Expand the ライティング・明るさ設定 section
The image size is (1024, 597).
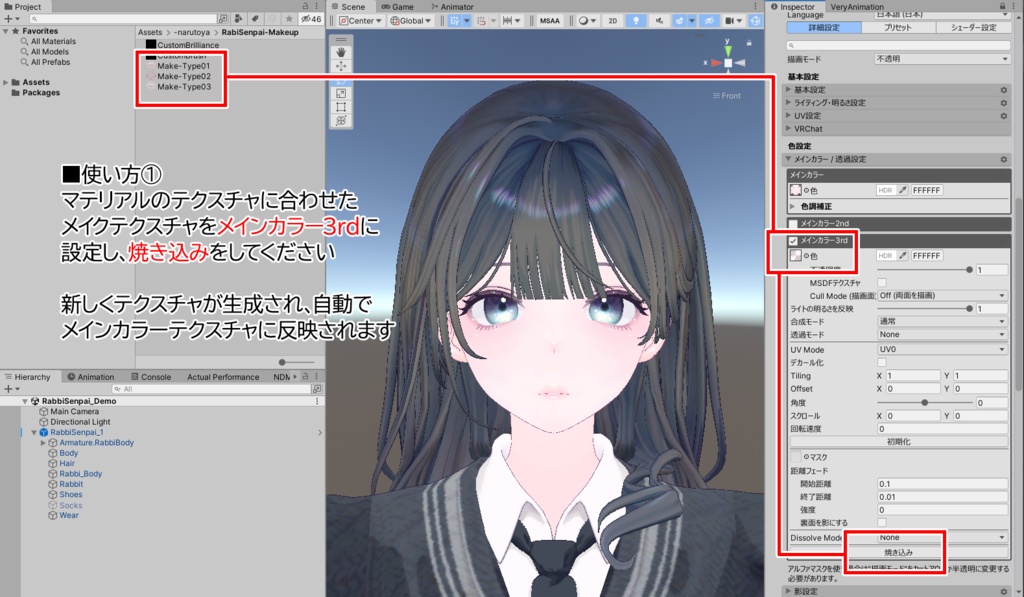tap(899, 103)
